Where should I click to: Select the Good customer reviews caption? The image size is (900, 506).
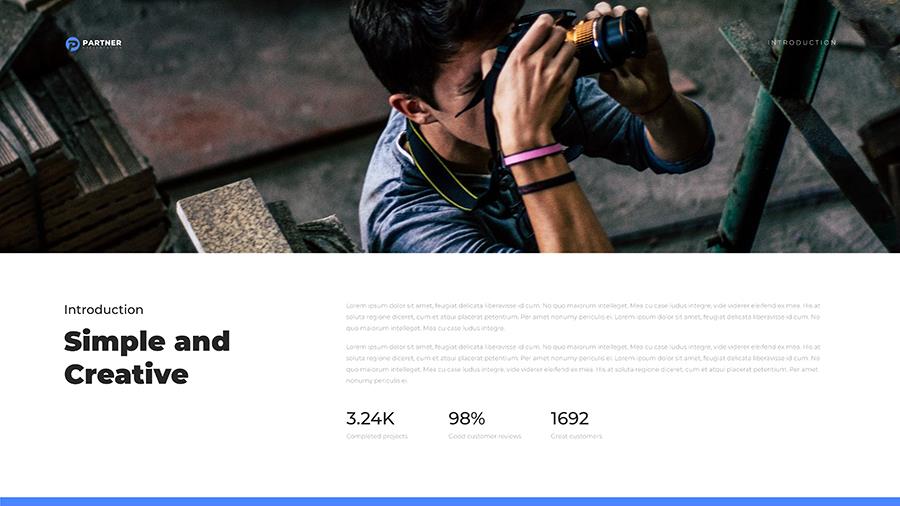(485, 437)
